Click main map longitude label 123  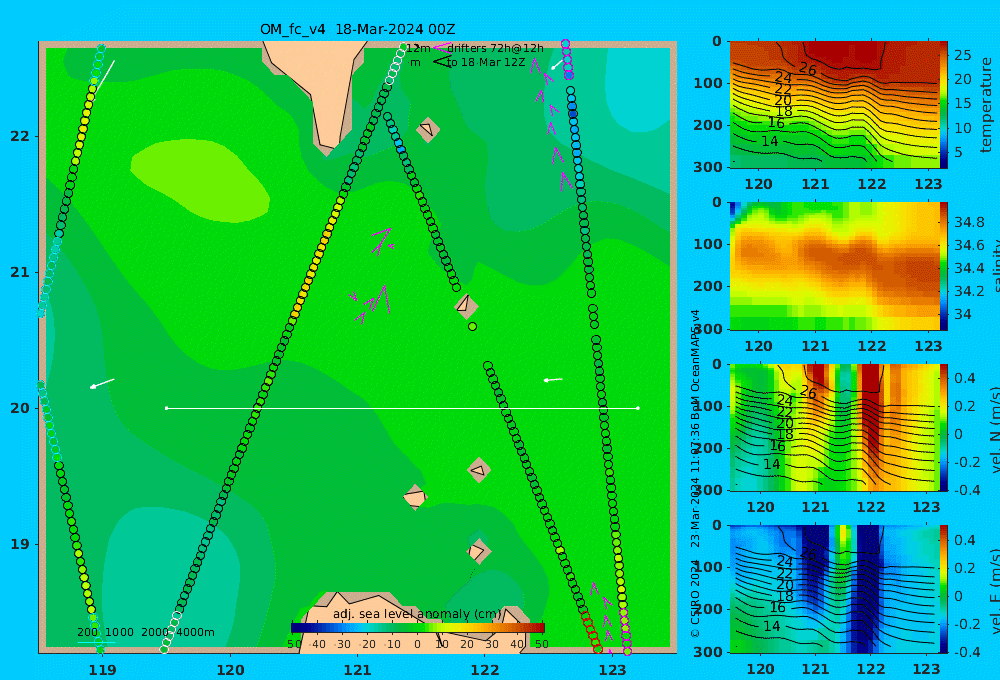[x=612, y=670]
